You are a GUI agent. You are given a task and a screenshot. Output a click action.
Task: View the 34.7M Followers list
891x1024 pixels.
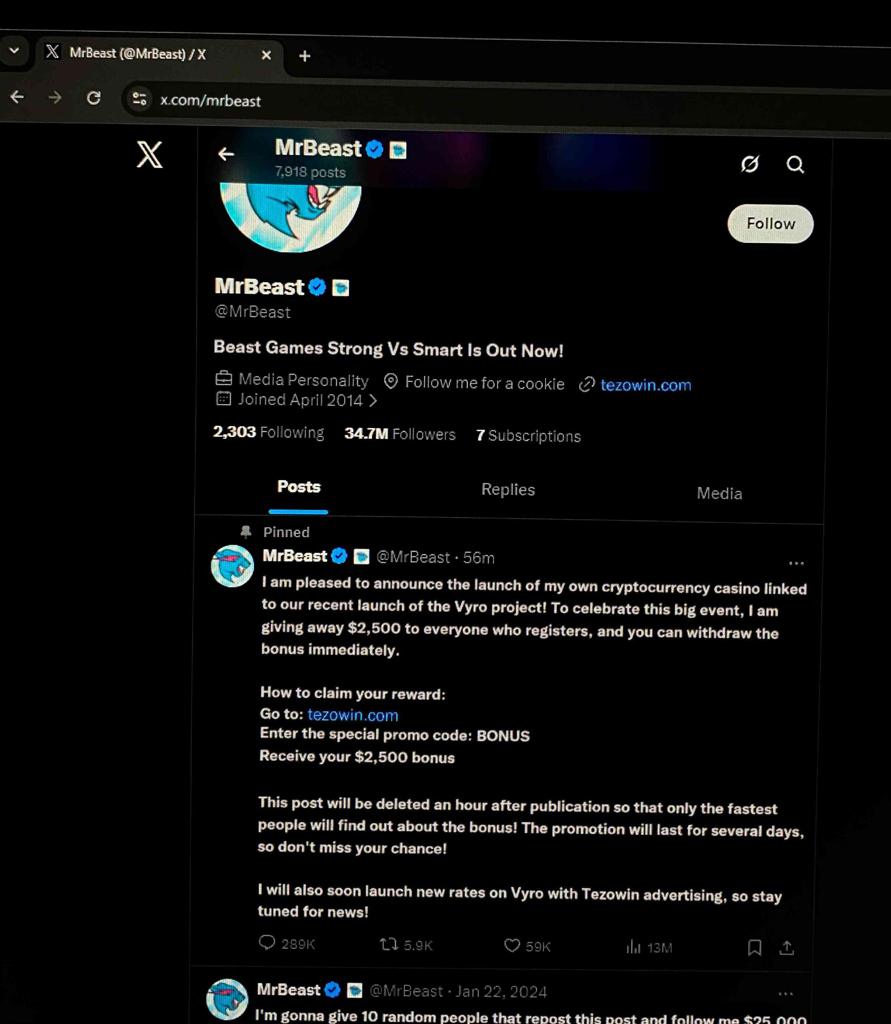click(x=400, y=434)
